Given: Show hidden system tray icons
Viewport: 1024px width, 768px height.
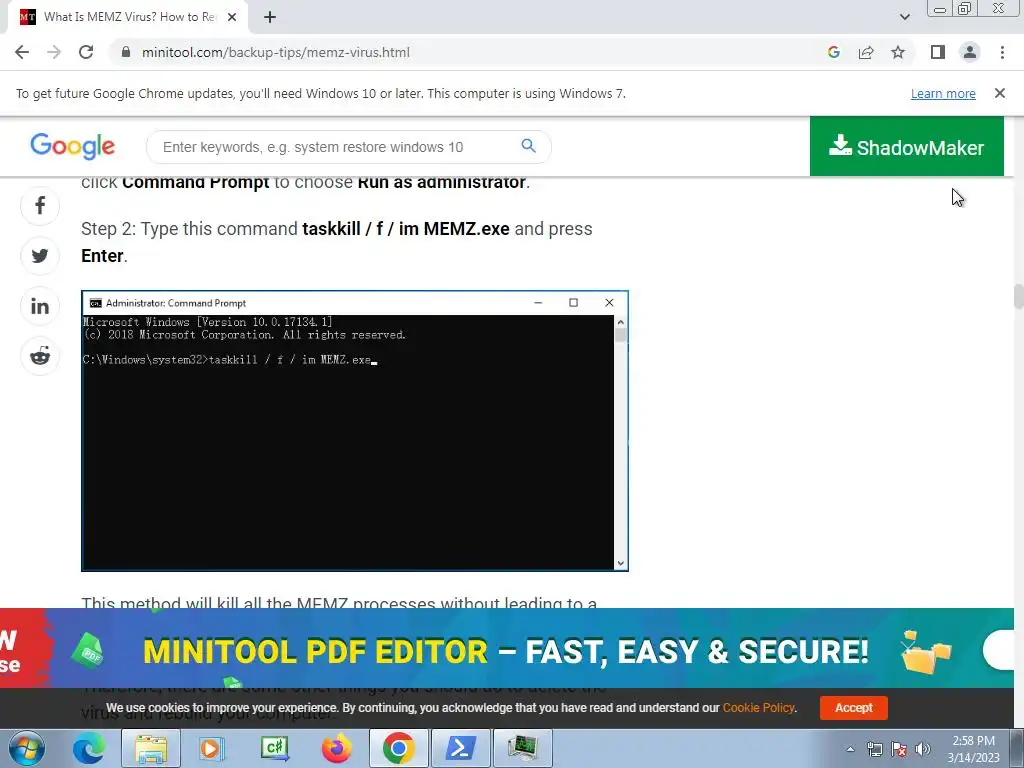Looking at the screenshot, I should tap(850, 749).
